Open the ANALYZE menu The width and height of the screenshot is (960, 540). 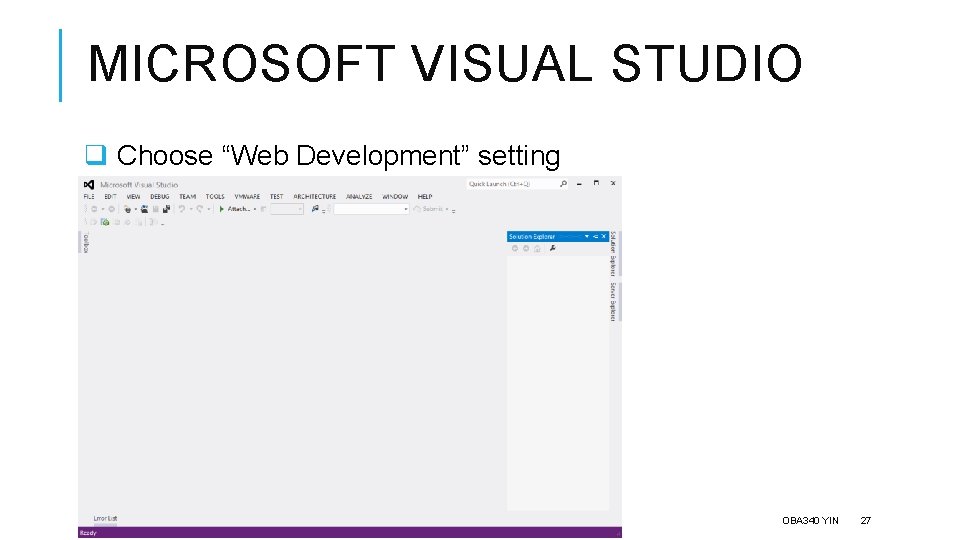tap(359, 197)
